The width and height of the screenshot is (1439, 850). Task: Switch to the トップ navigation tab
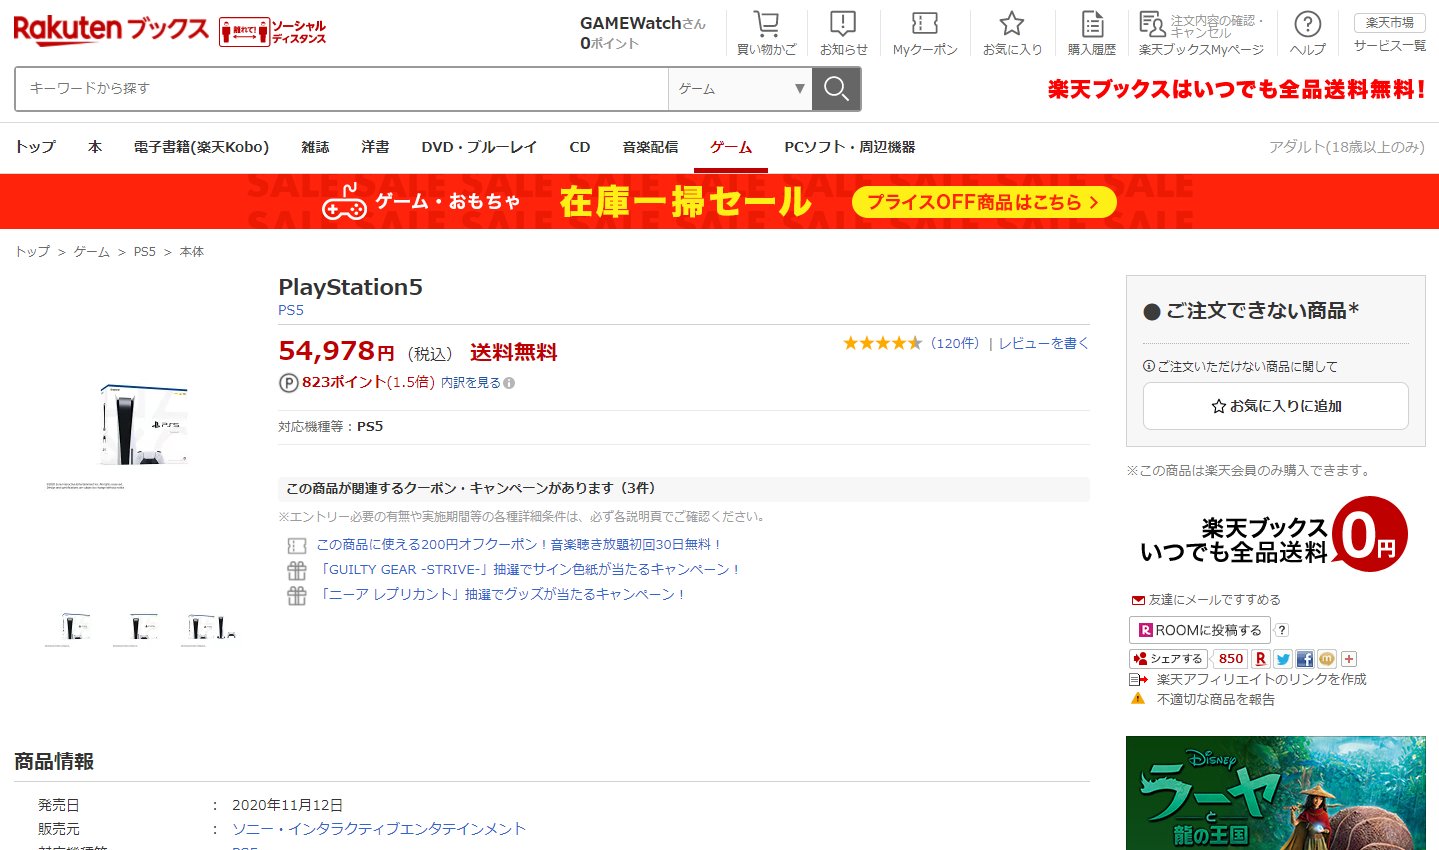click(x=35, y=147)
